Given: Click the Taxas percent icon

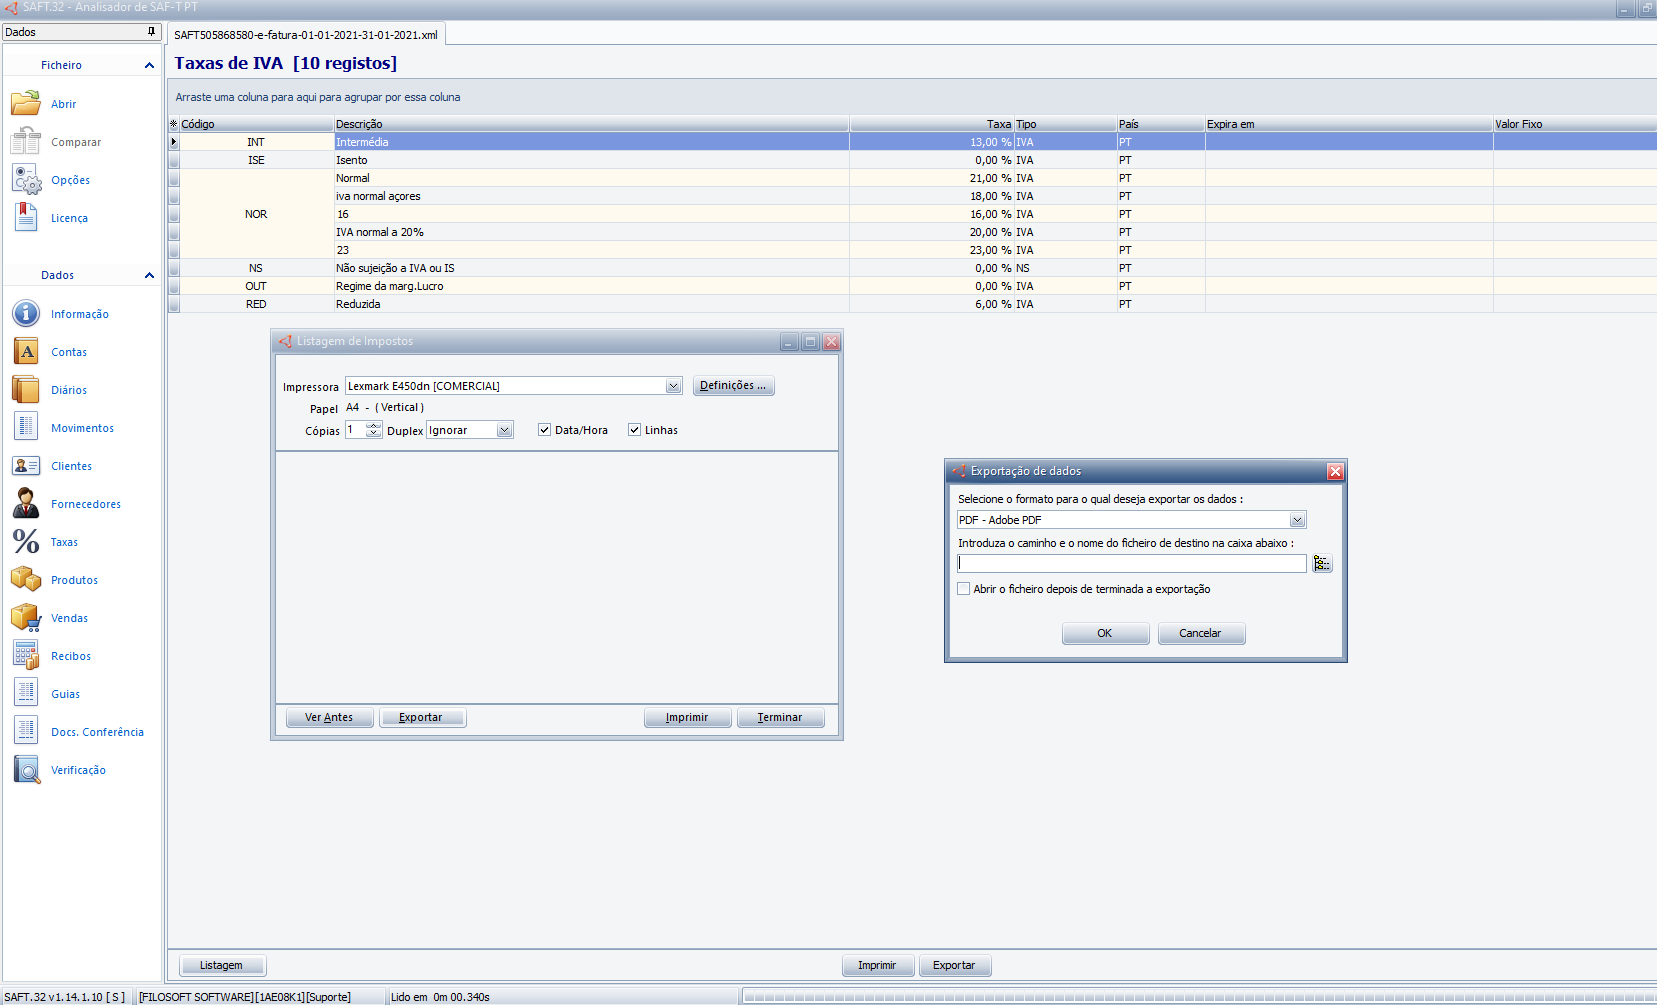Looking at the screenshot, I should tap(26, 542).
